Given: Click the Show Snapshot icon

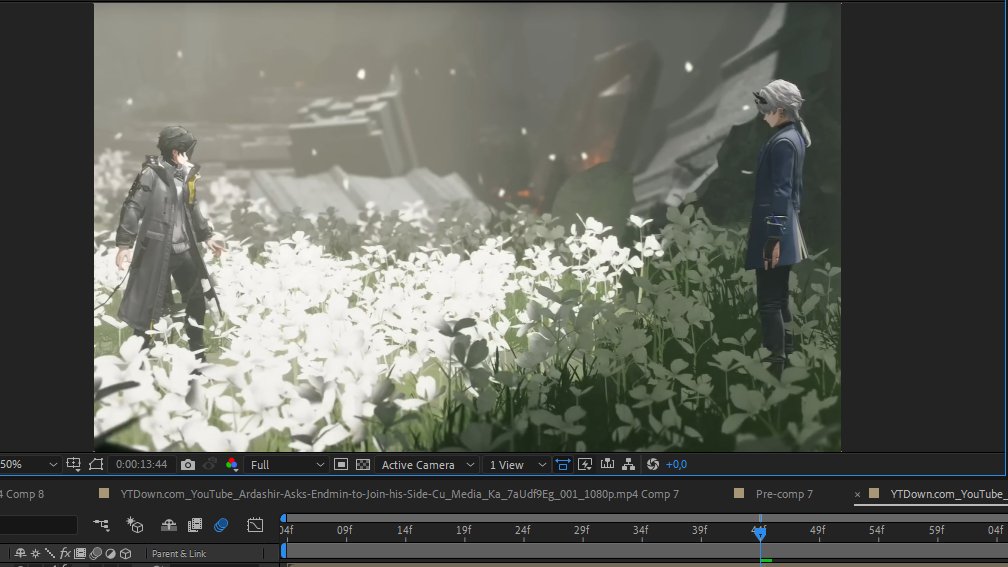Looking at the screenshot, I should click(210, 464).
